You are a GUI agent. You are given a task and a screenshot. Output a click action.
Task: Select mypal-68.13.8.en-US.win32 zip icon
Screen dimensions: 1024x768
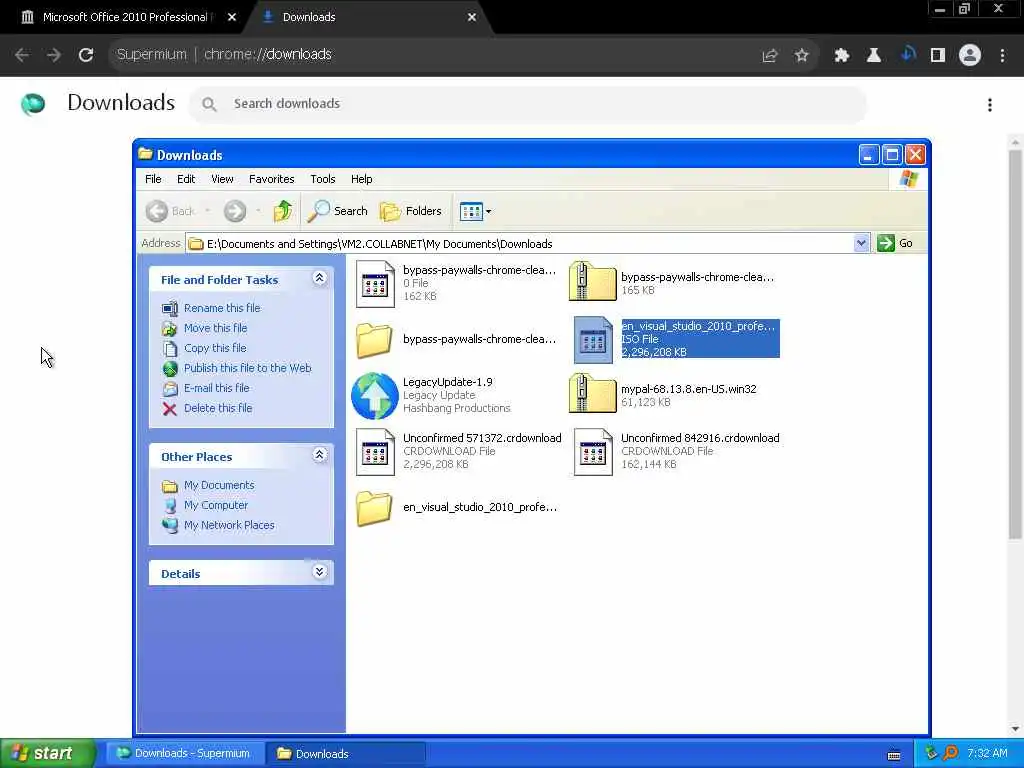592,393
